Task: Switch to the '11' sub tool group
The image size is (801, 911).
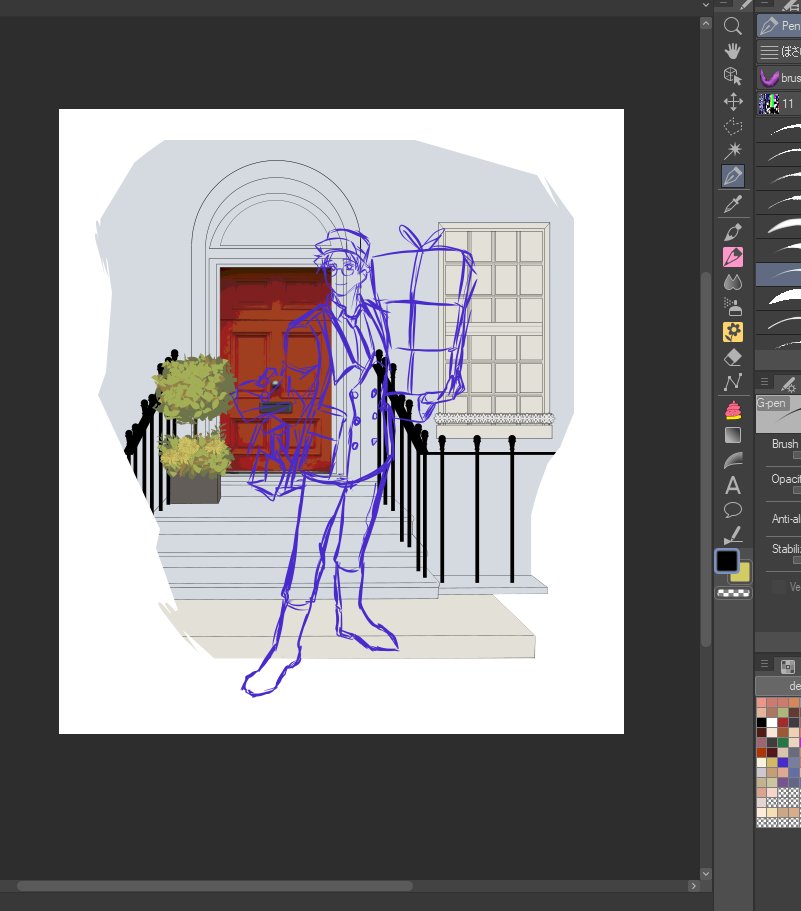Action: click(x=779, y=103)
